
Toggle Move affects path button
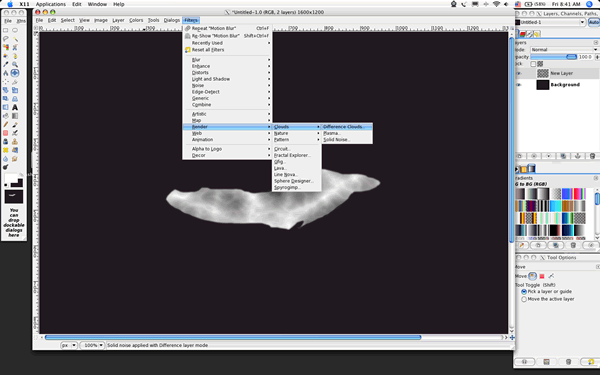[551, 276]
